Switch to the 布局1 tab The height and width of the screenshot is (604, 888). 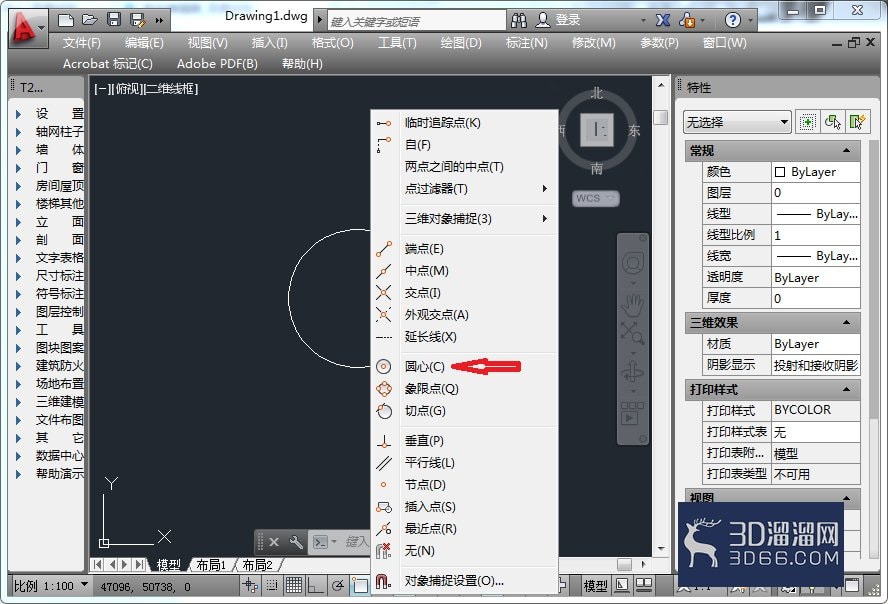click(211, 565)
